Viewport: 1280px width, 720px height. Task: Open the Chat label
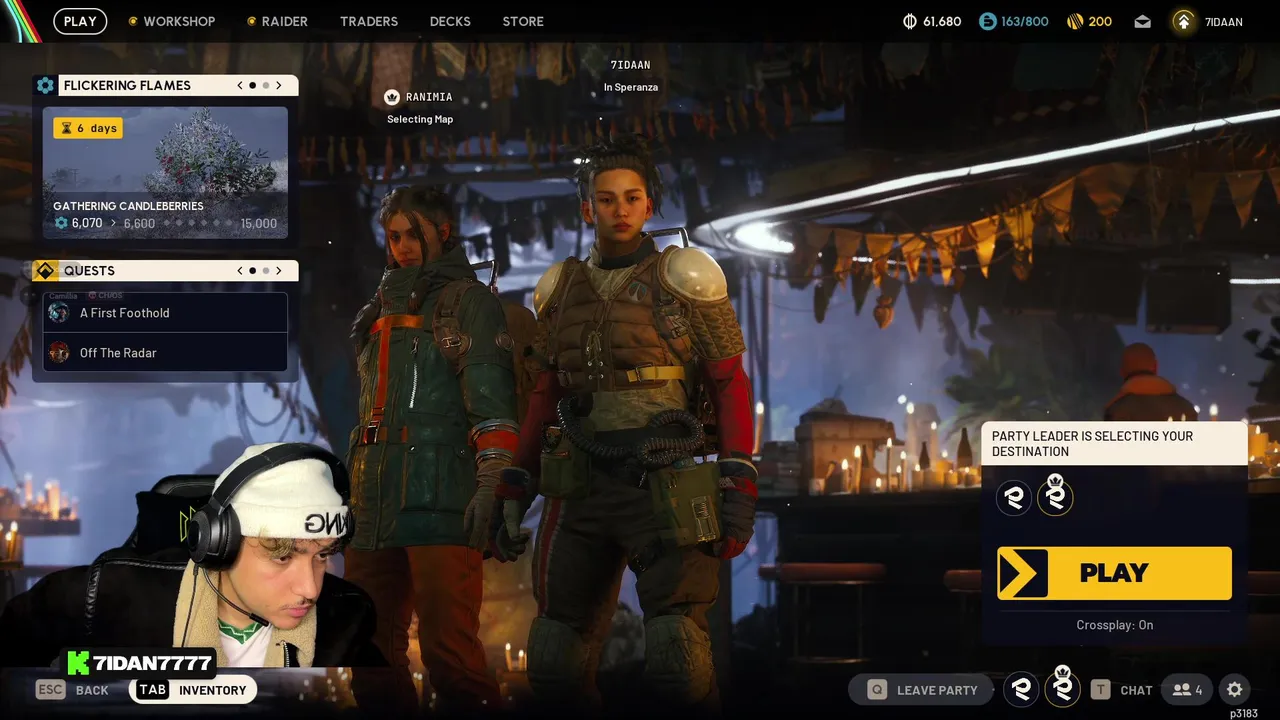(1136, 690)
